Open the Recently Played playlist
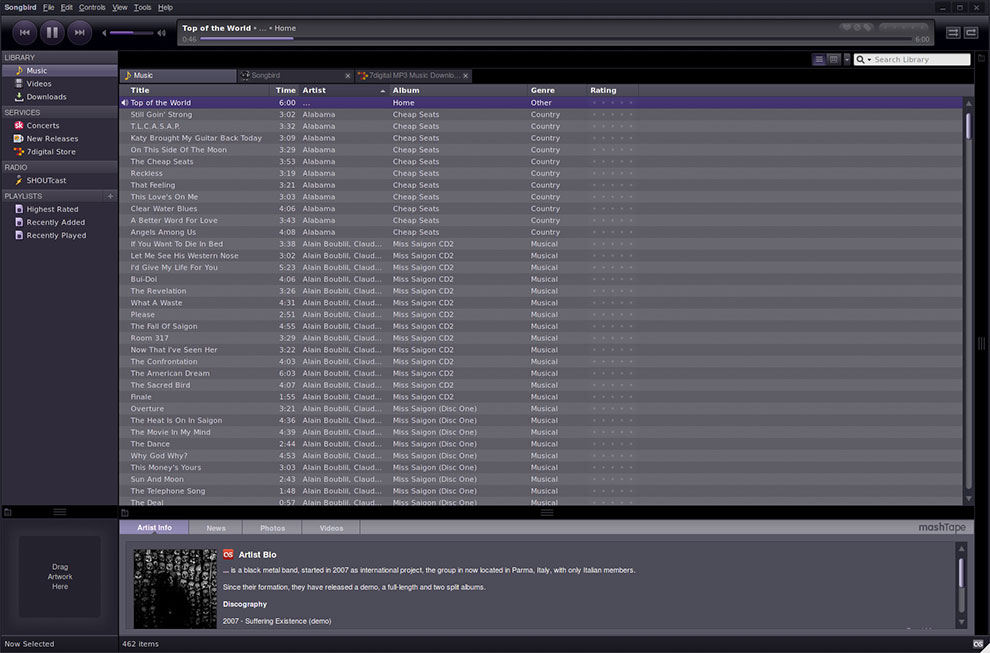 (x=59, y=236)
